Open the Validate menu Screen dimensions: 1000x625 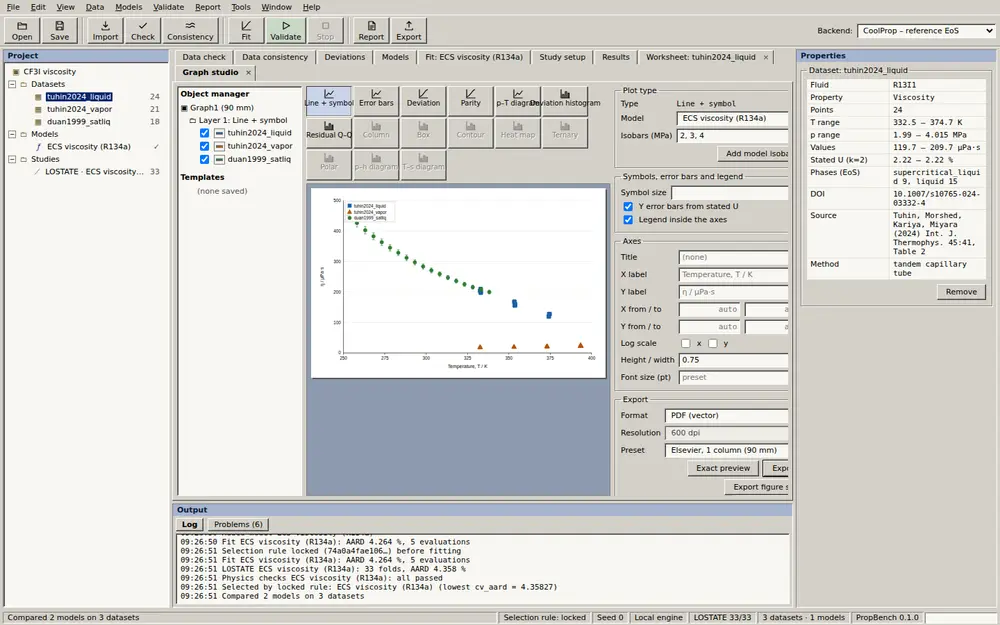[168, 7]
